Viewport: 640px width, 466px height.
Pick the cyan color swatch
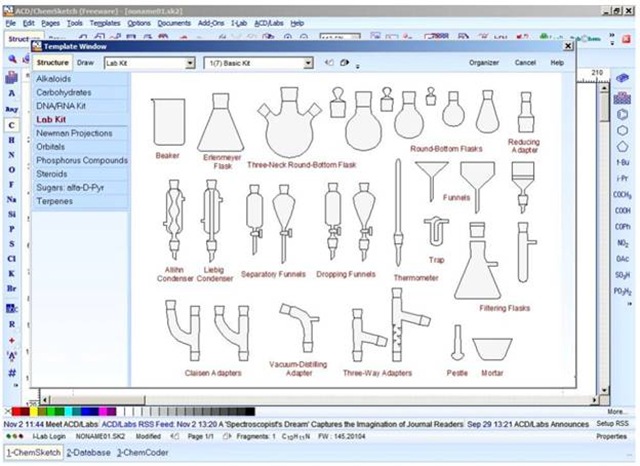(x=68, y=411)
